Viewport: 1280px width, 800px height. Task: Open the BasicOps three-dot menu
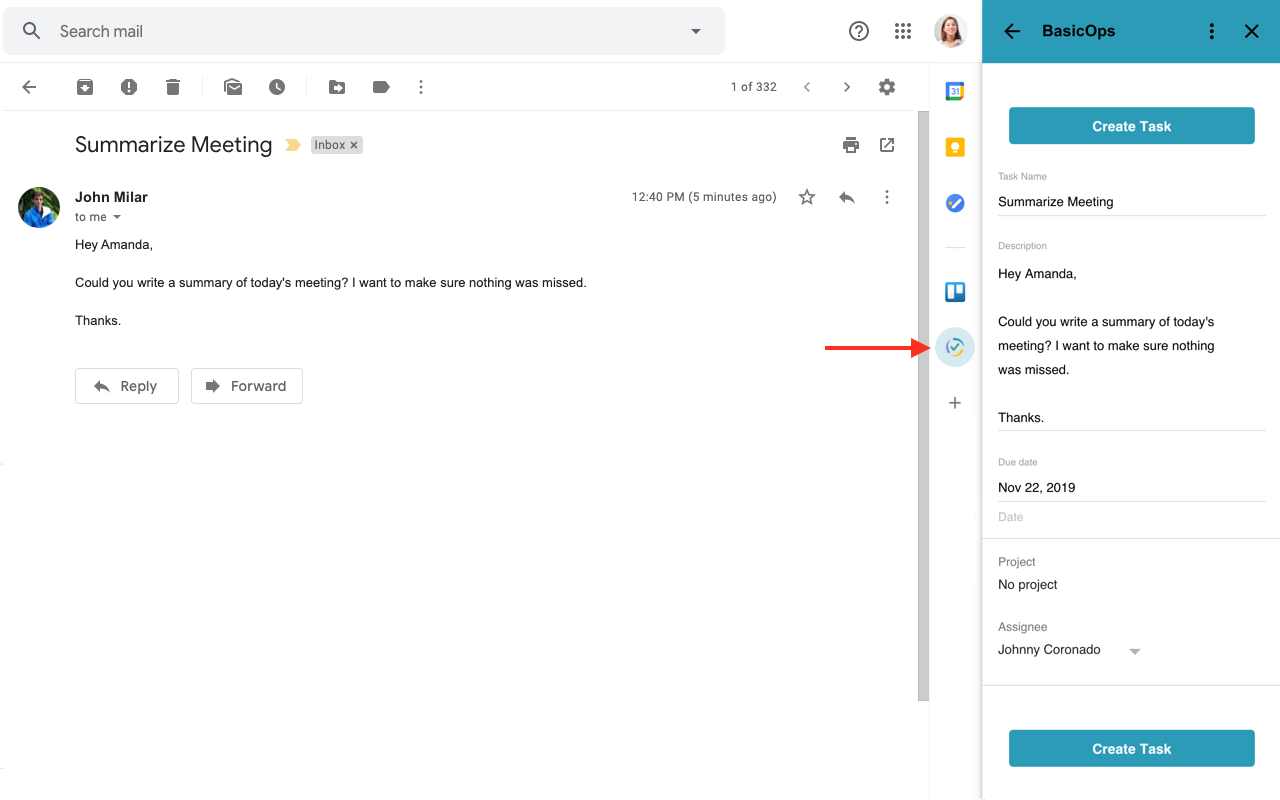pyautogui.click(x=1212, y=31)
